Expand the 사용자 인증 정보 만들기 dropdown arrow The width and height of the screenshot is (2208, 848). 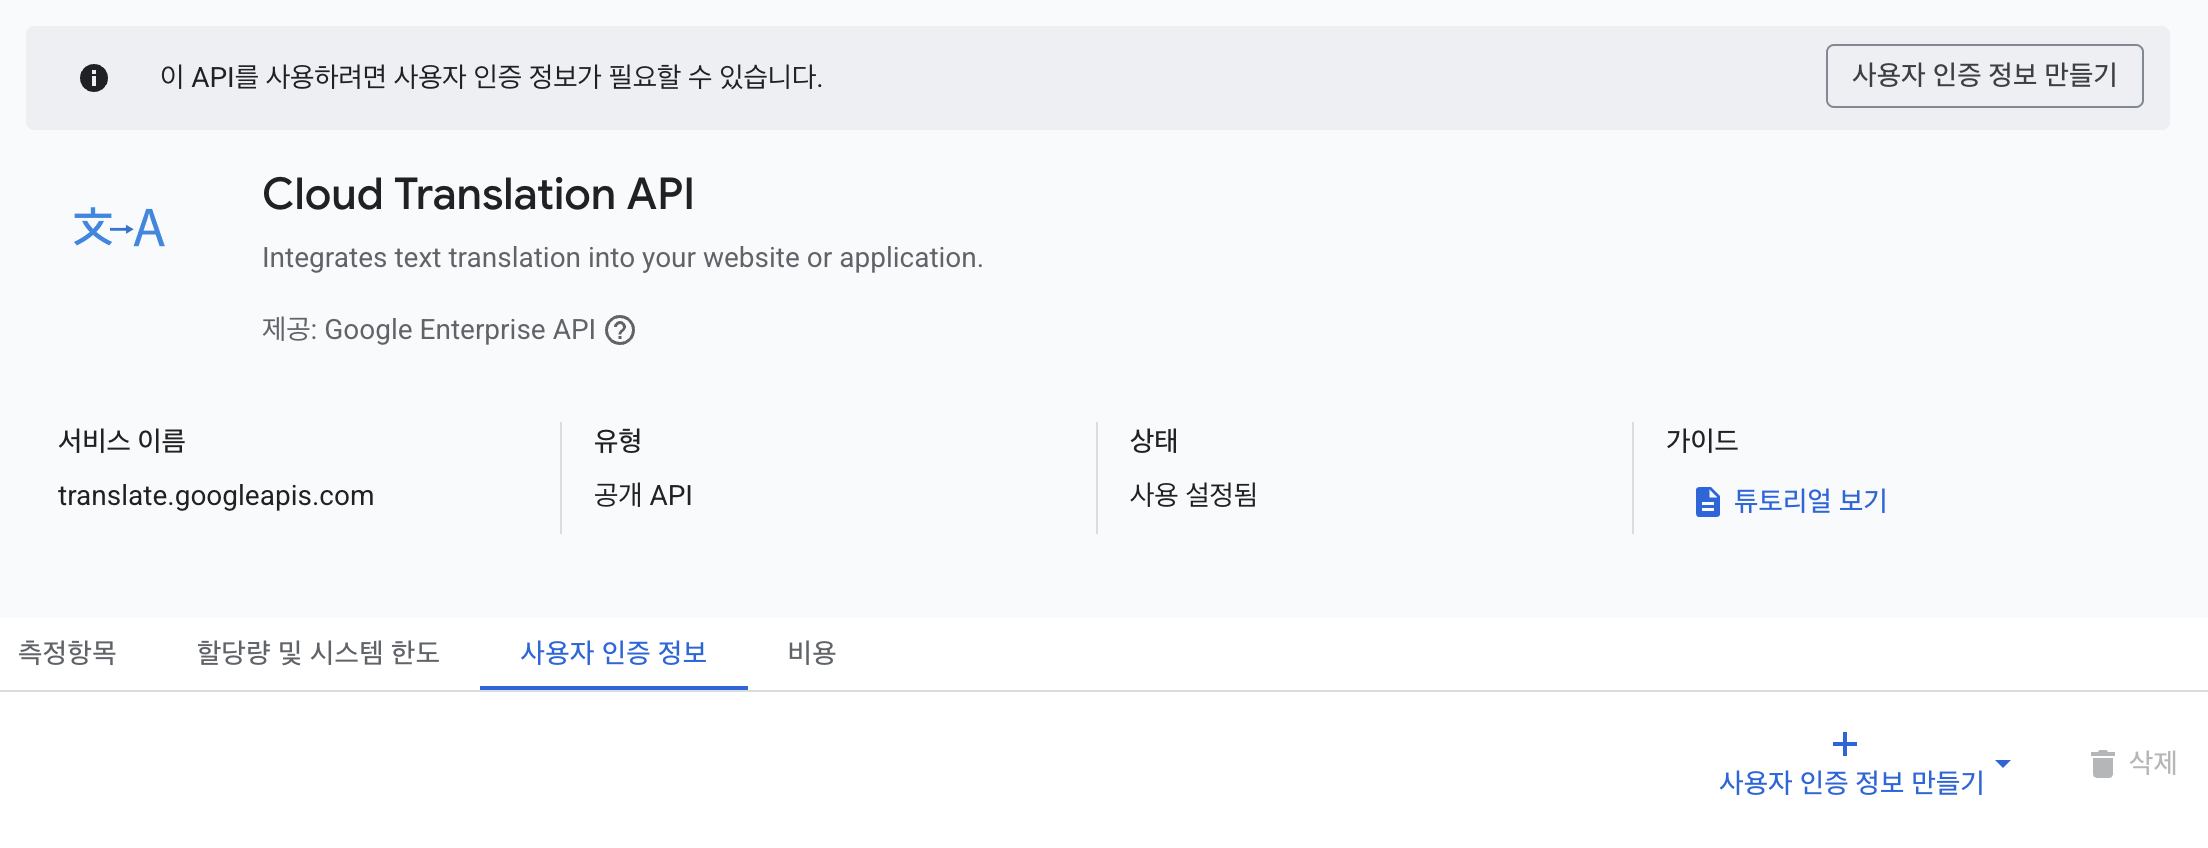(2003, 764)
